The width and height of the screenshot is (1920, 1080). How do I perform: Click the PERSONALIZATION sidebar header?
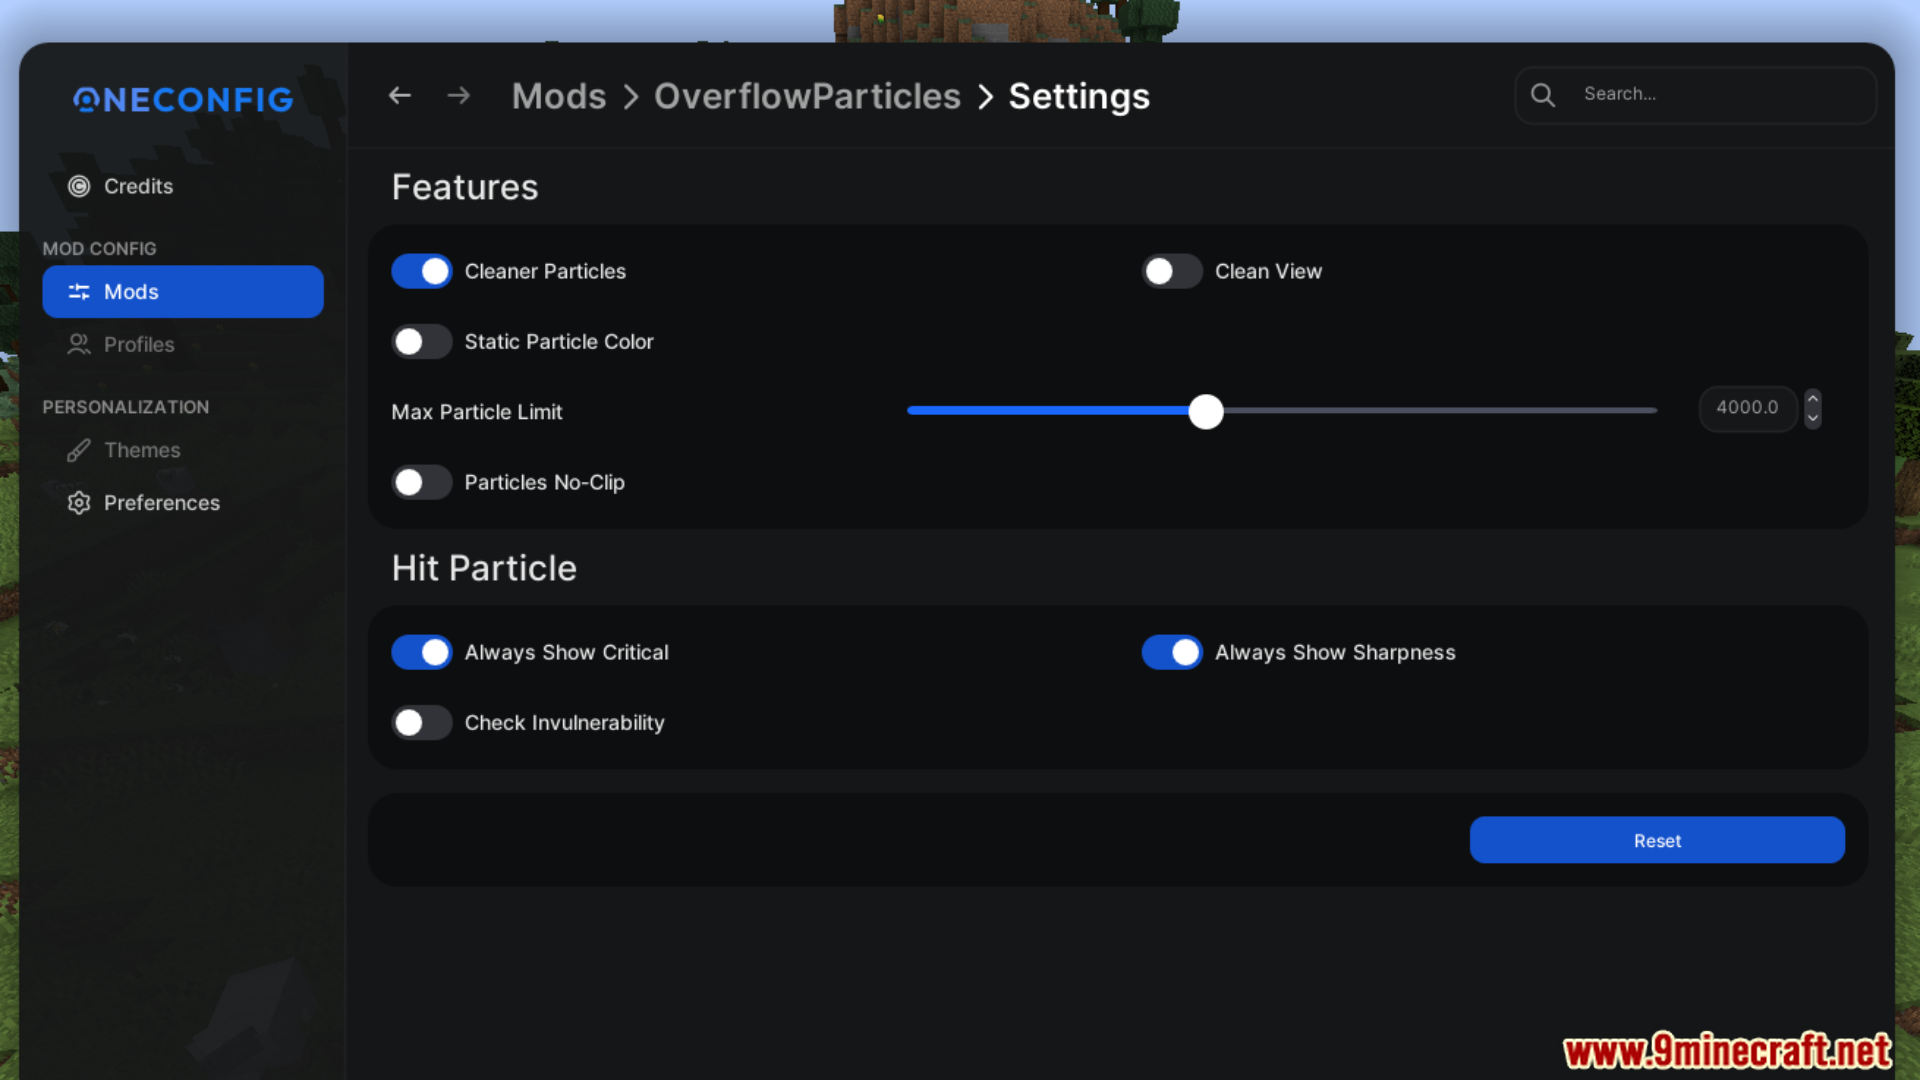126,407
